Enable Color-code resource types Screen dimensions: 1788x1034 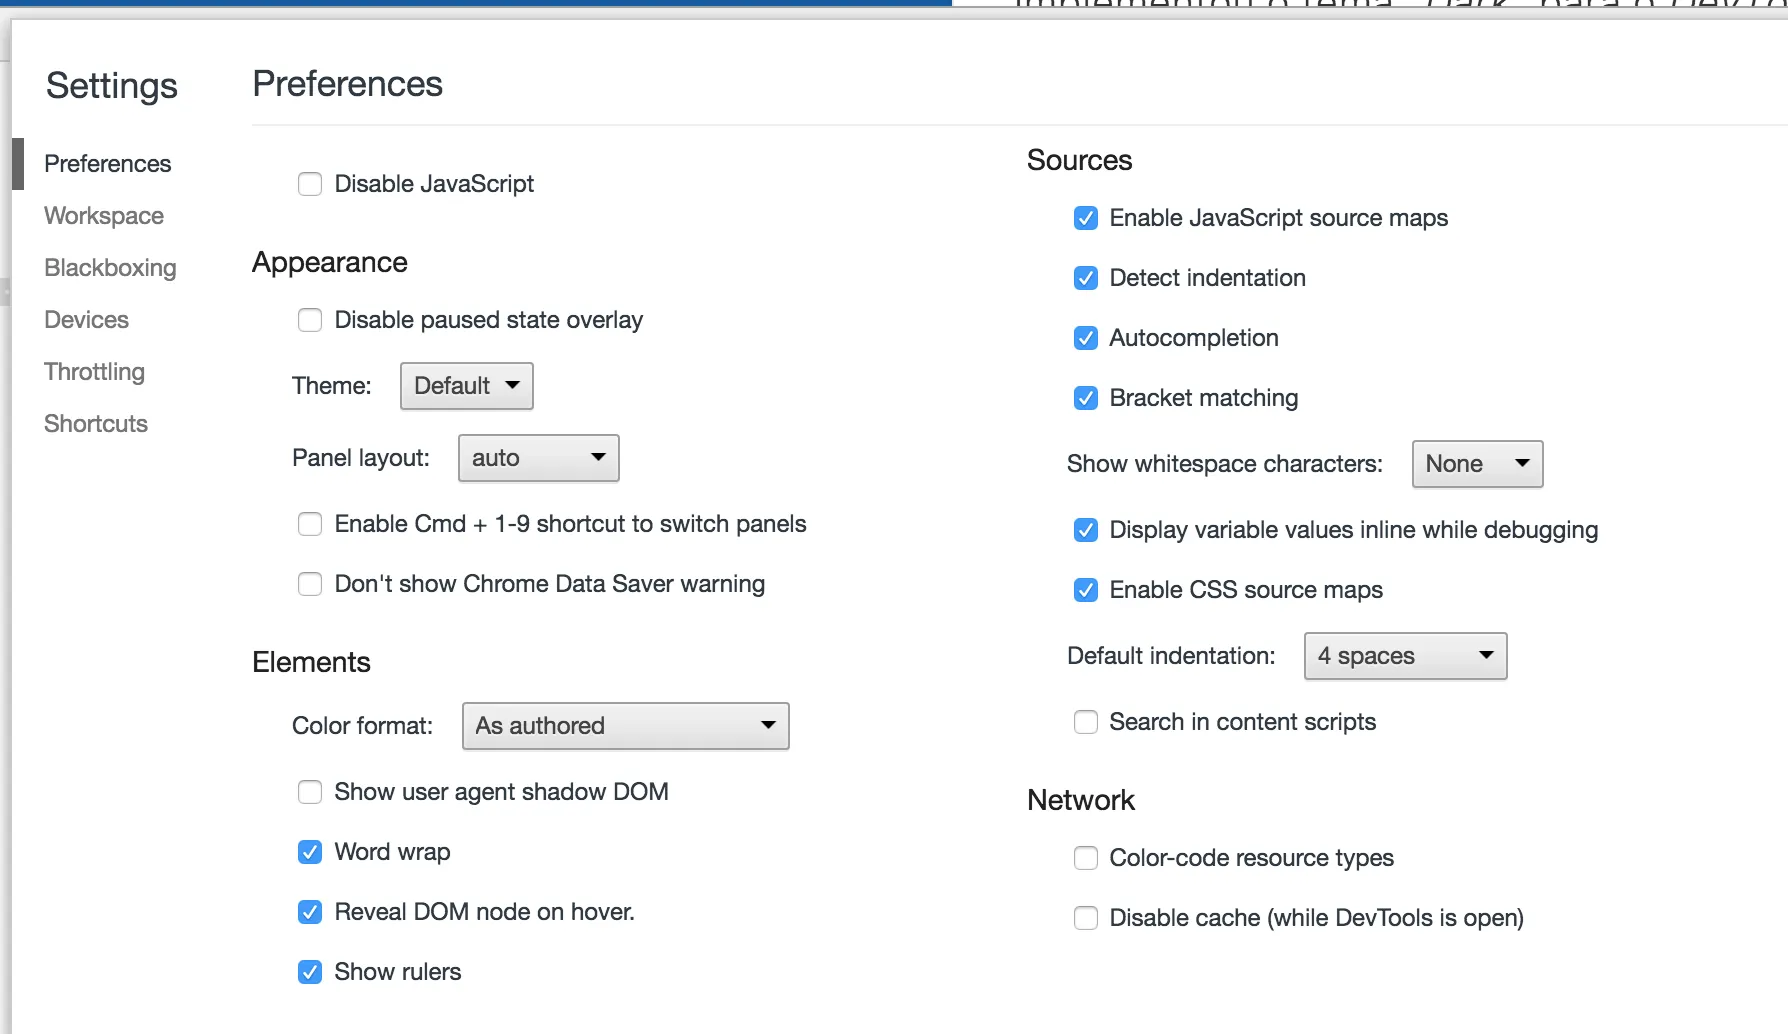1086,858
